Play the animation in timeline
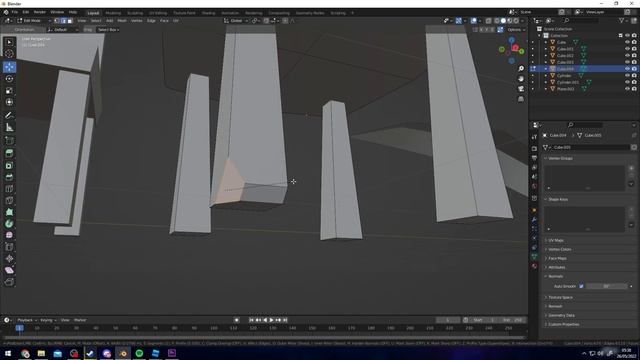The width and height of the screenshot is (640, 360). click(271, 320)
